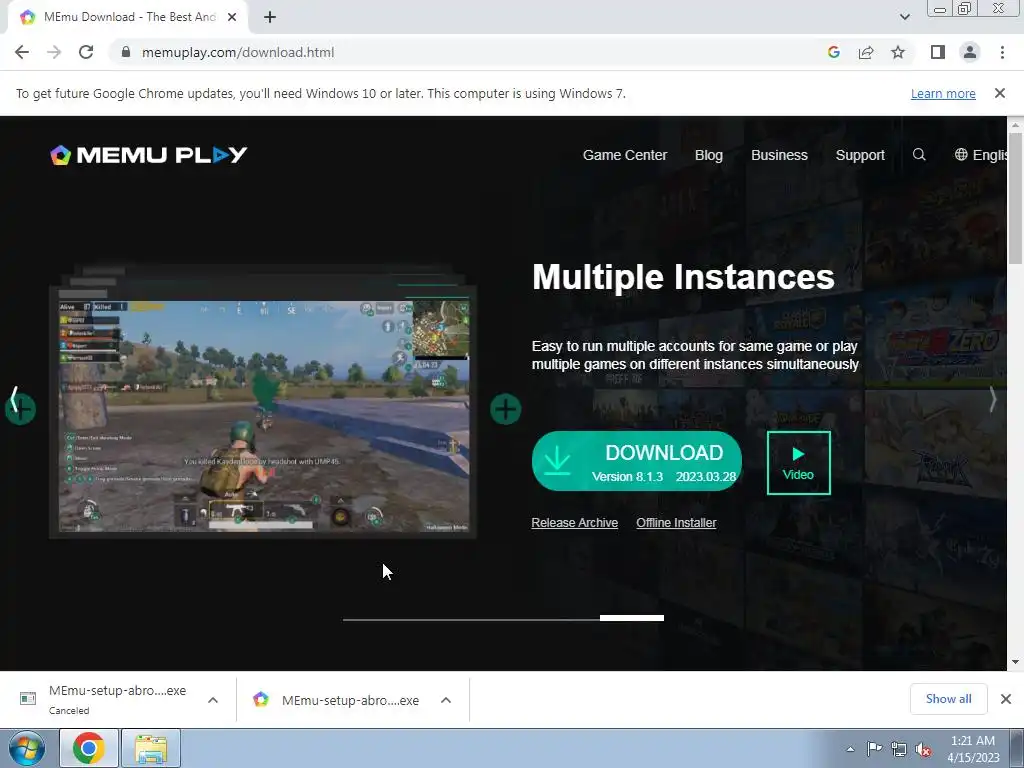The image size is (1024, 768).
Task: Share this page via share icon
Action: 866,52
